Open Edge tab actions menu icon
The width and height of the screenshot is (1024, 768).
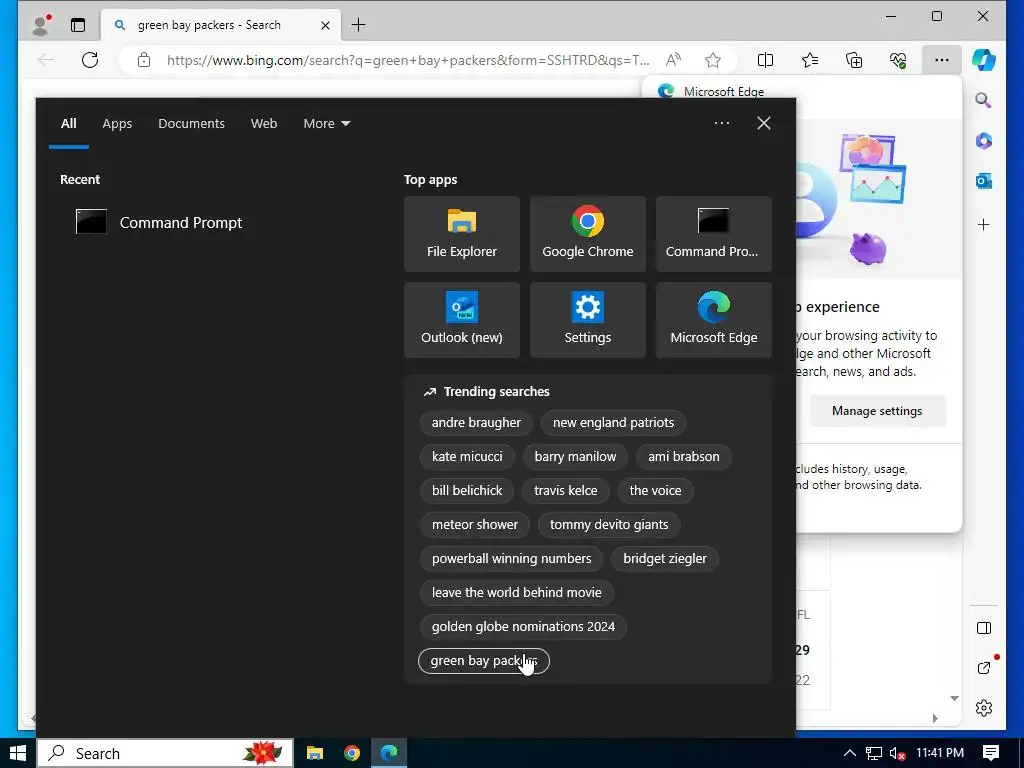78,25
